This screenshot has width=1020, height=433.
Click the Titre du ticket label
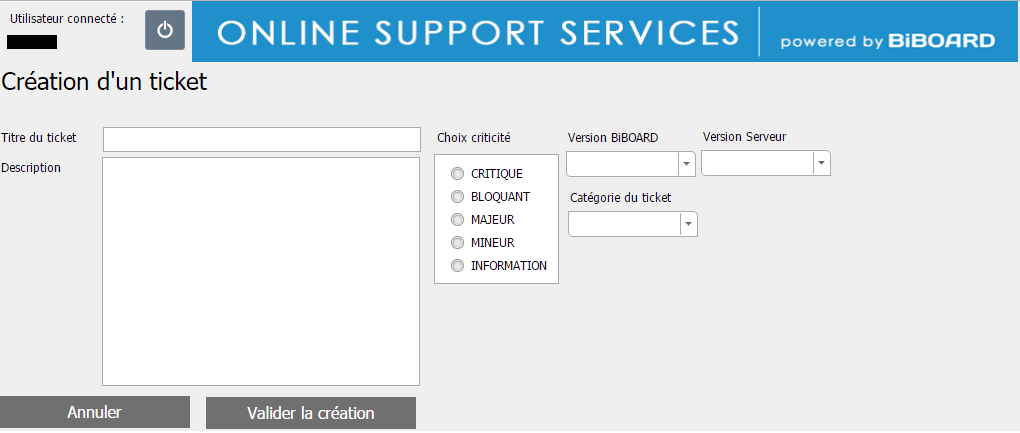39,137
